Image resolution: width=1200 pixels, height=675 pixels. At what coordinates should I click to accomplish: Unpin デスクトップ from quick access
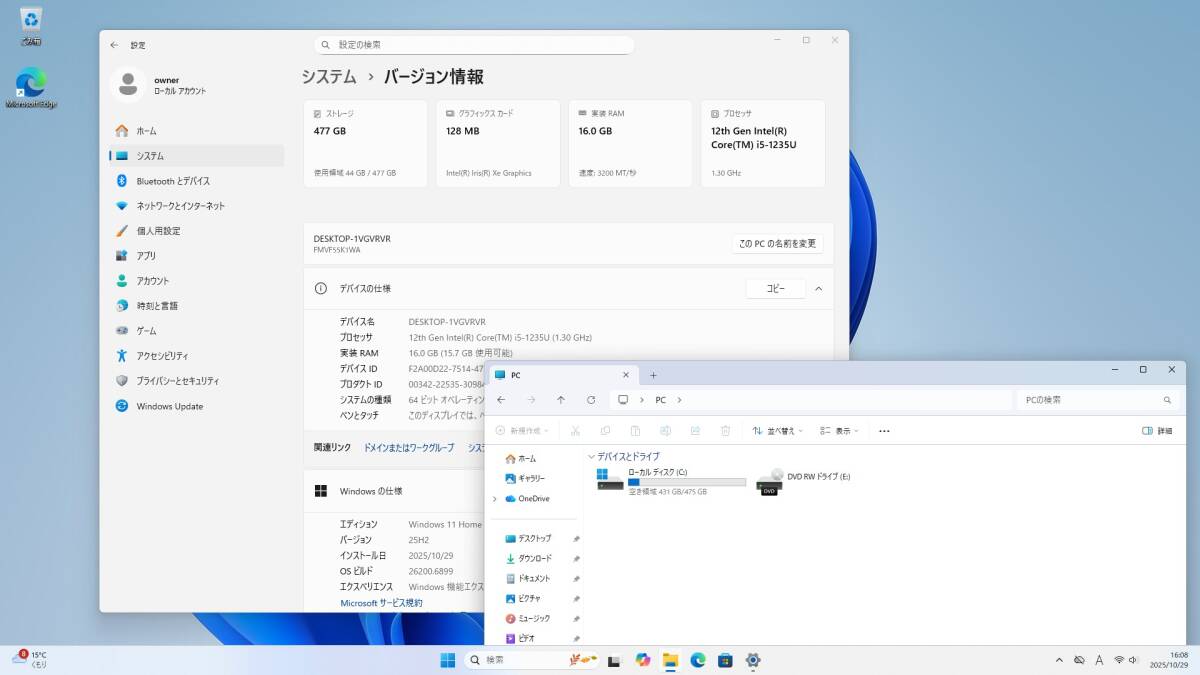click(576, 538)
